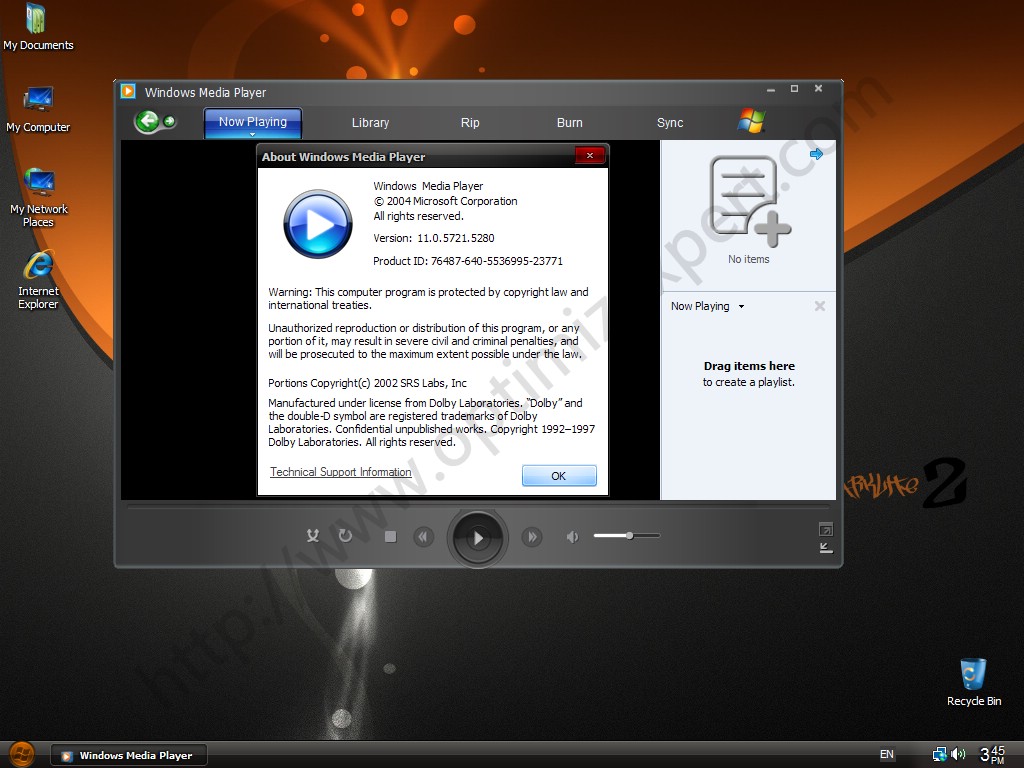Close the list pane with the X
1024x768 pixels.
[820, 306]
